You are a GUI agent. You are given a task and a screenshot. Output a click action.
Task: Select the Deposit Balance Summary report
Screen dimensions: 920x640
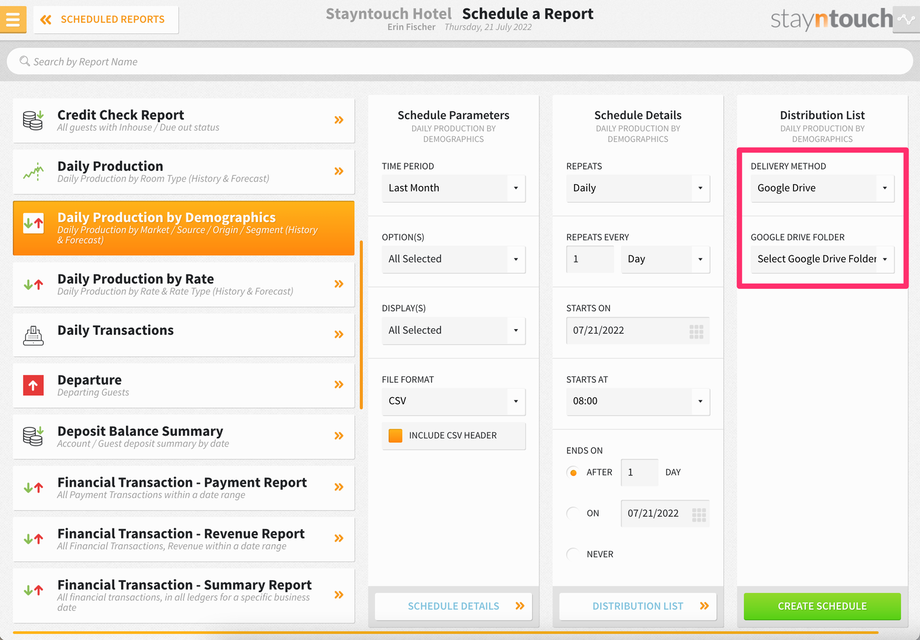point(184,436)
